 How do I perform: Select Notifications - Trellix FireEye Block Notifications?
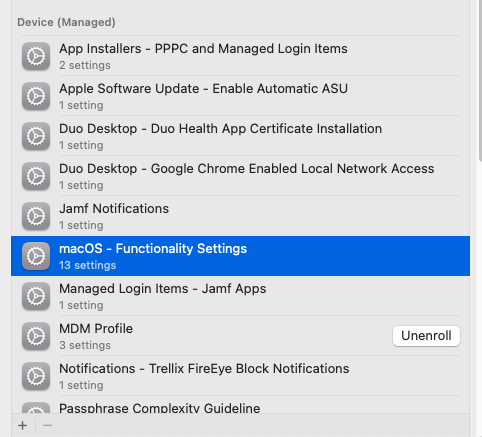pos(204,369)
